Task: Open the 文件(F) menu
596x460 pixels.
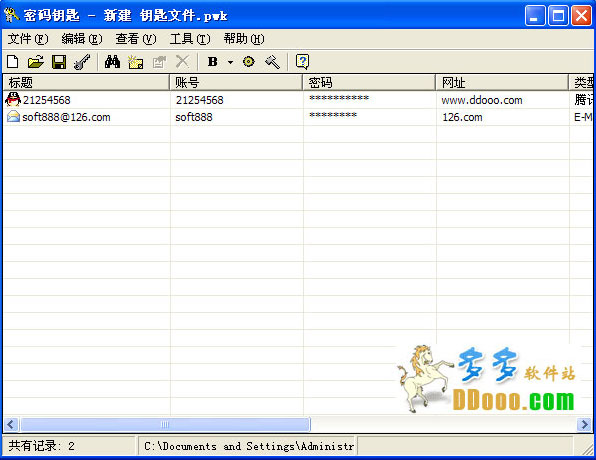Action: [28, 39]
